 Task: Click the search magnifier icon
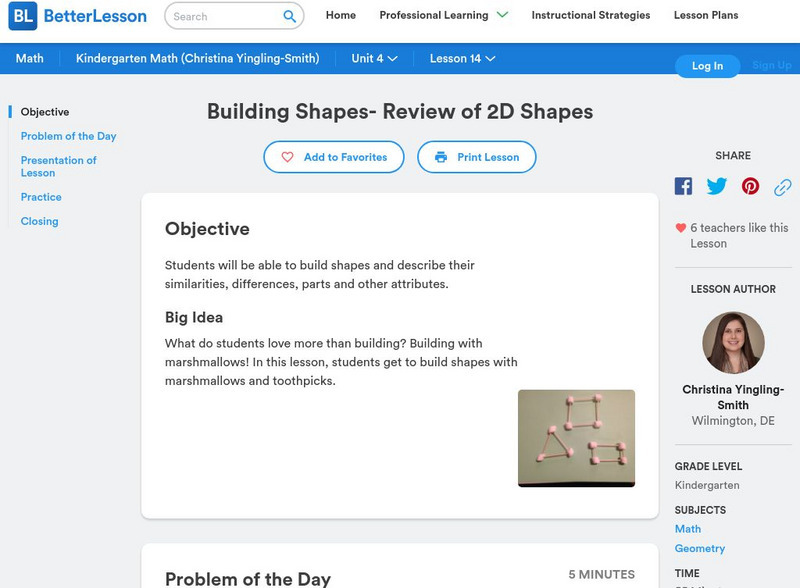[290, 16]
